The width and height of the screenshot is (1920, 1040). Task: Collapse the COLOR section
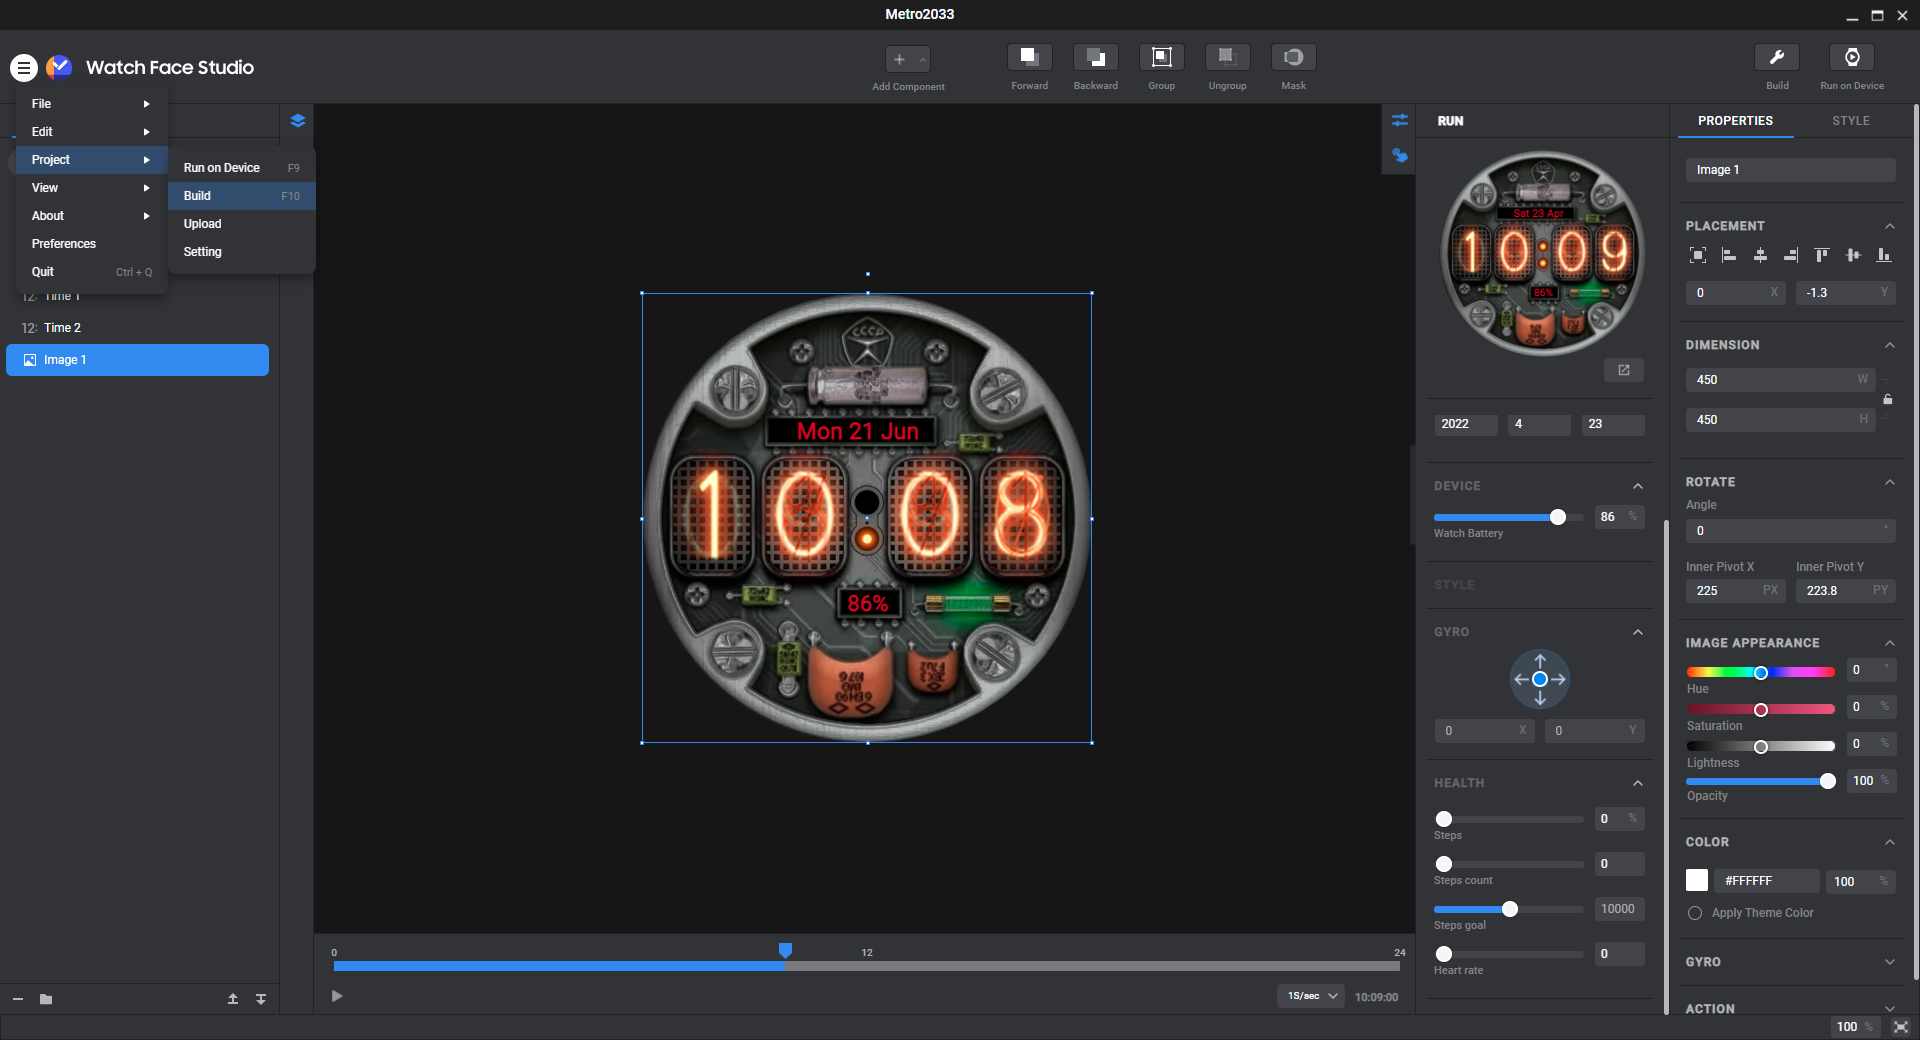click(x=1890, y=842)
